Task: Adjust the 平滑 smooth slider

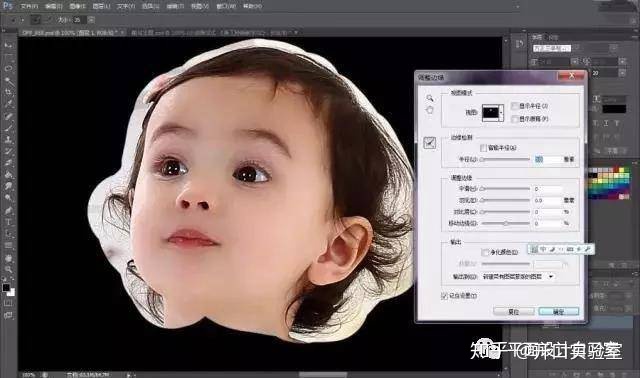Action: [x=505, y=189]
